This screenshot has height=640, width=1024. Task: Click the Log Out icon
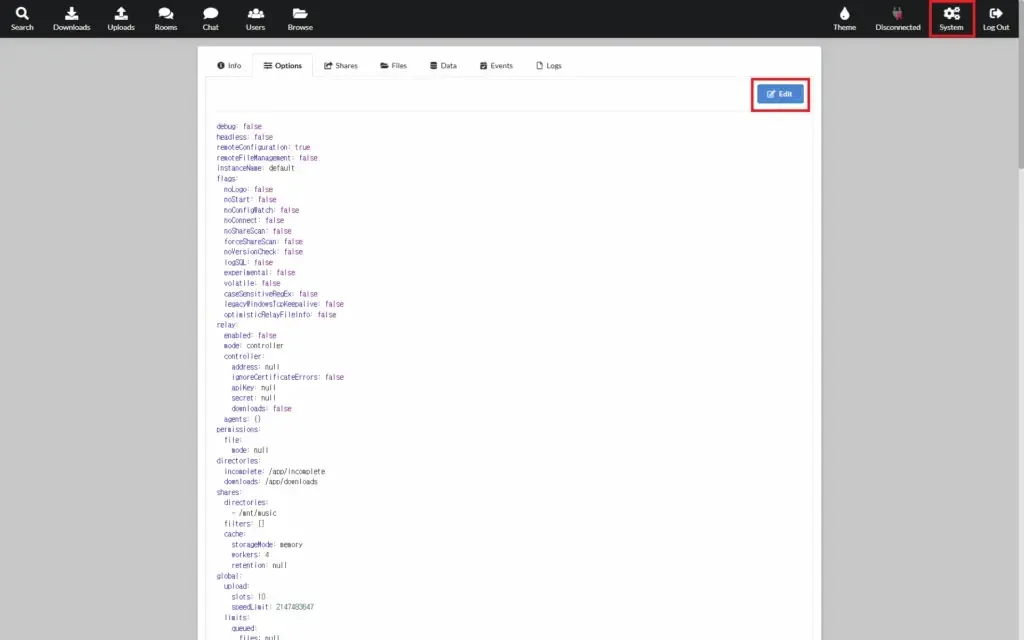coord(996,17)
